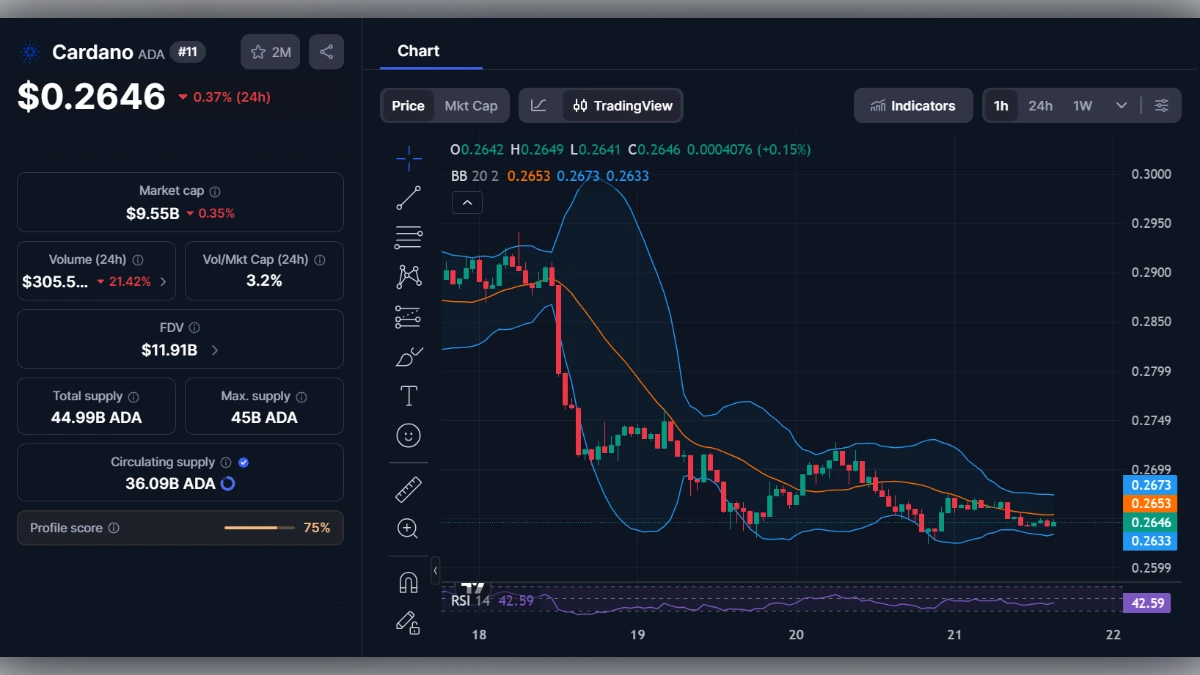Click the Profile score progress bar
Image resolution: width=1200 pixels, height=675 pixels.
pos(260,527)
